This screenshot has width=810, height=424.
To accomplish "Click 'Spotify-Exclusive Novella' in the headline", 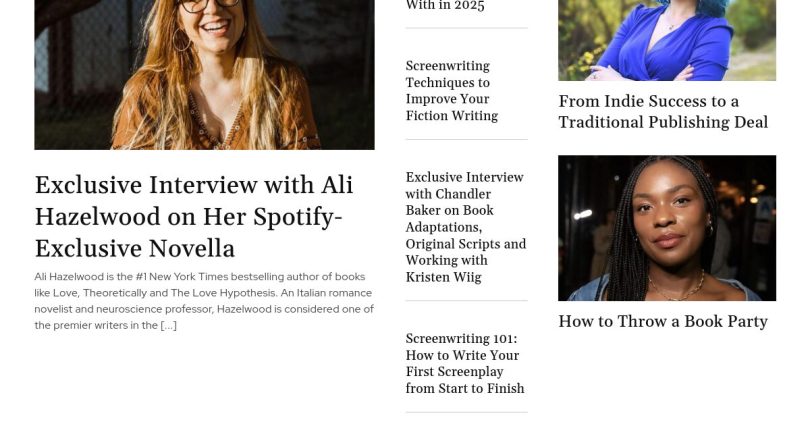I will click(189, 232).
